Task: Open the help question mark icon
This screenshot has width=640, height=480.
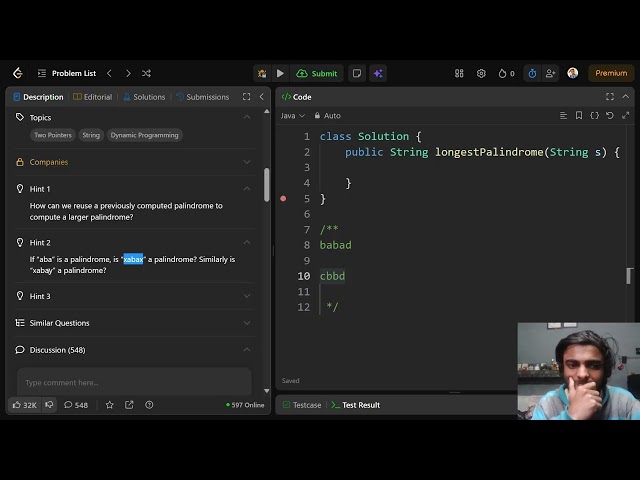Action: click(x=149, y=405)
